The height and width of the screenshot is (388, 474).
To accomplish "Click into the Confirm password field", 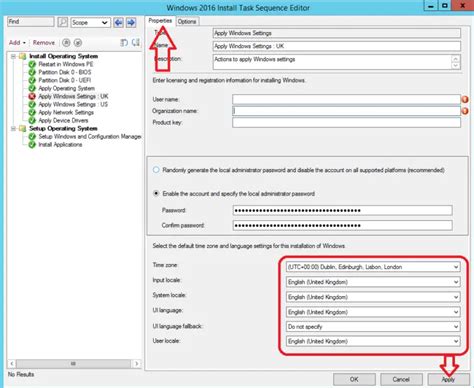I will [x=342, y=225].
